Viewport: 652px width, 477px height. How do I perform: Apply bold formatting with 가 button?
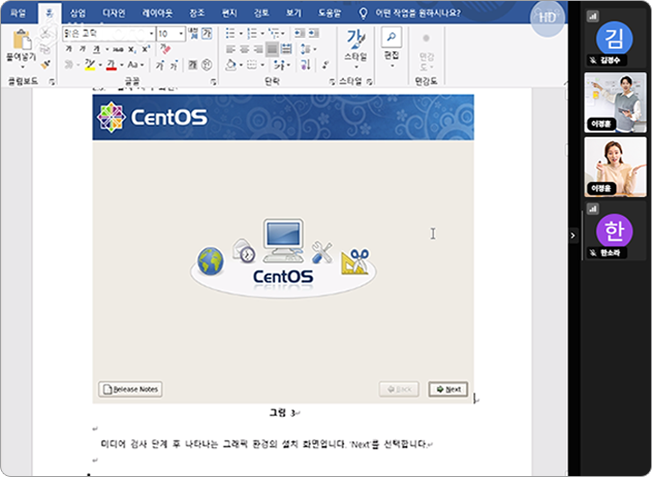coord(69,49)
